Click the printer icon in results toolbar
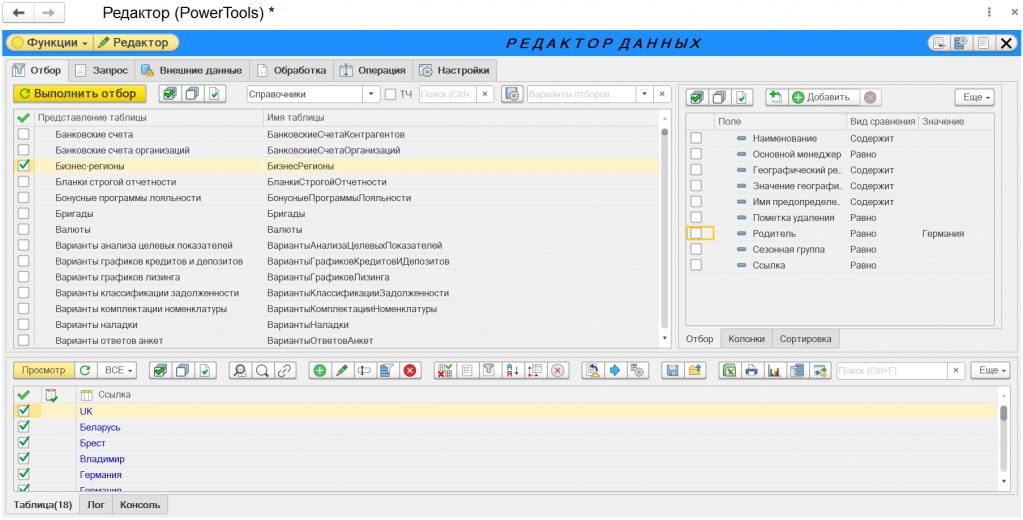The height and width of the screenshot is (520, 1023). click(x=750, y=370)
